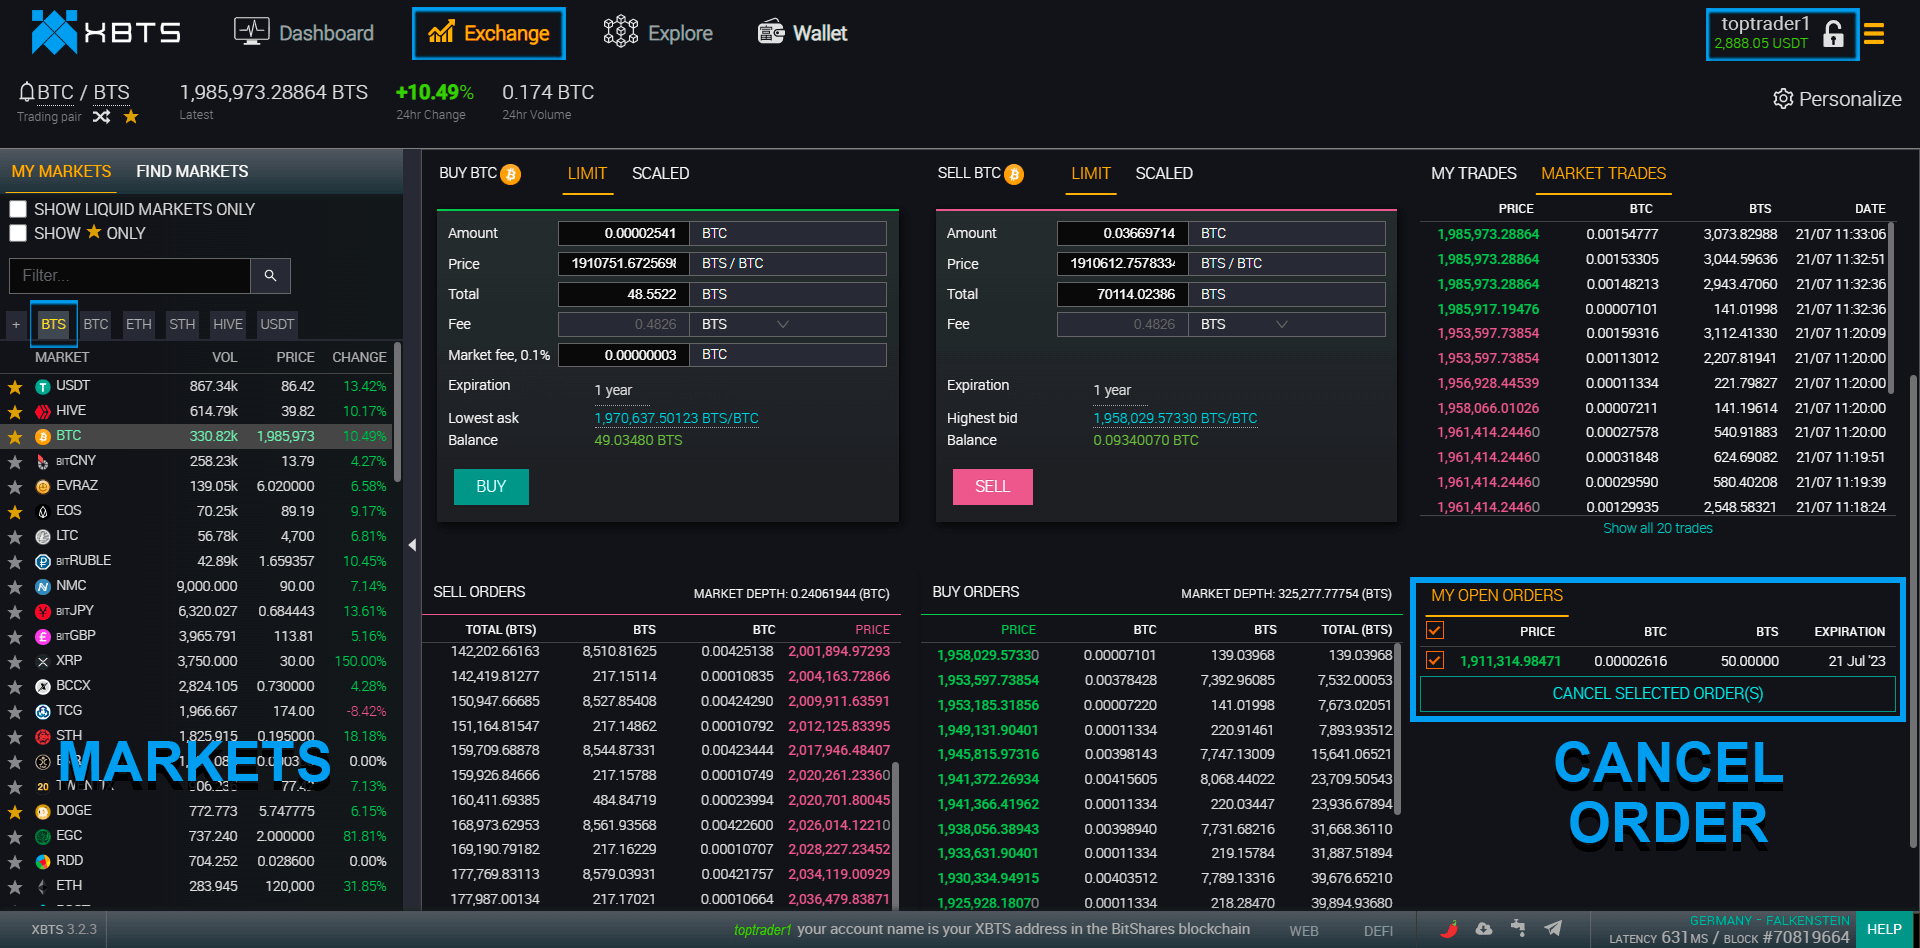The width and height of the screenshot is (1920, 948).
Task: Sort markets by MARKET column
Action: 62,357
